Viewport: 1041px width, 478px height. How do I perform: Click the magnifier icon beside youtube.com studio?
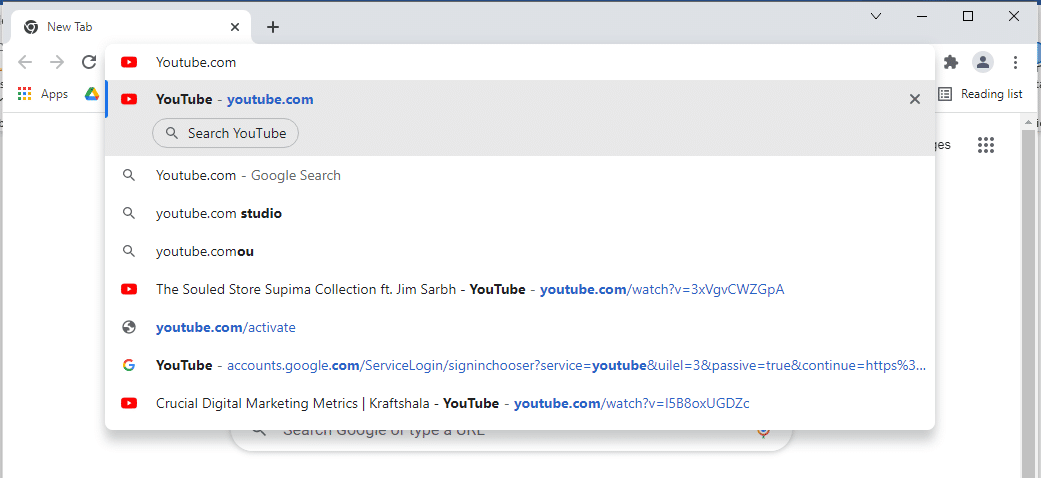(129, 214)
